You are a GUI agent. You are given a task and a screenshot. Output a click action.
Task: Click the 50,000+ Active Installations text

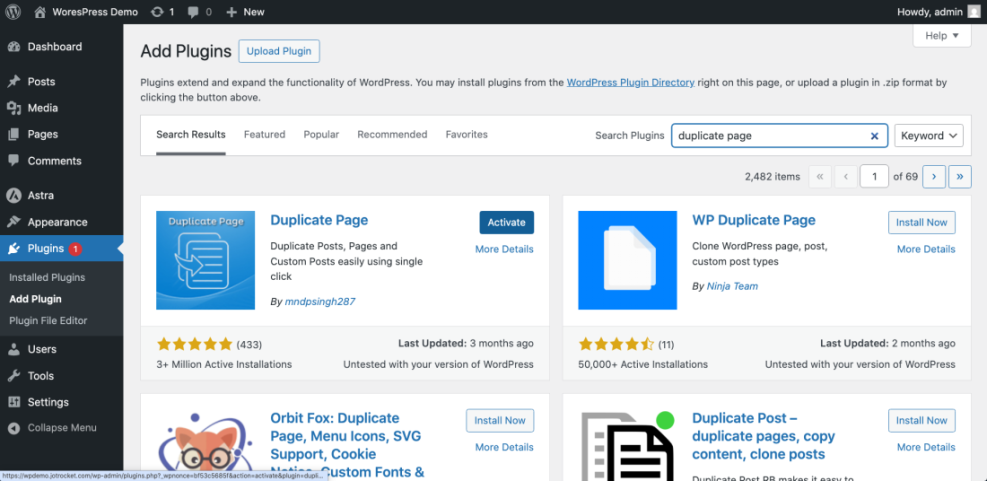click(643, 365)
